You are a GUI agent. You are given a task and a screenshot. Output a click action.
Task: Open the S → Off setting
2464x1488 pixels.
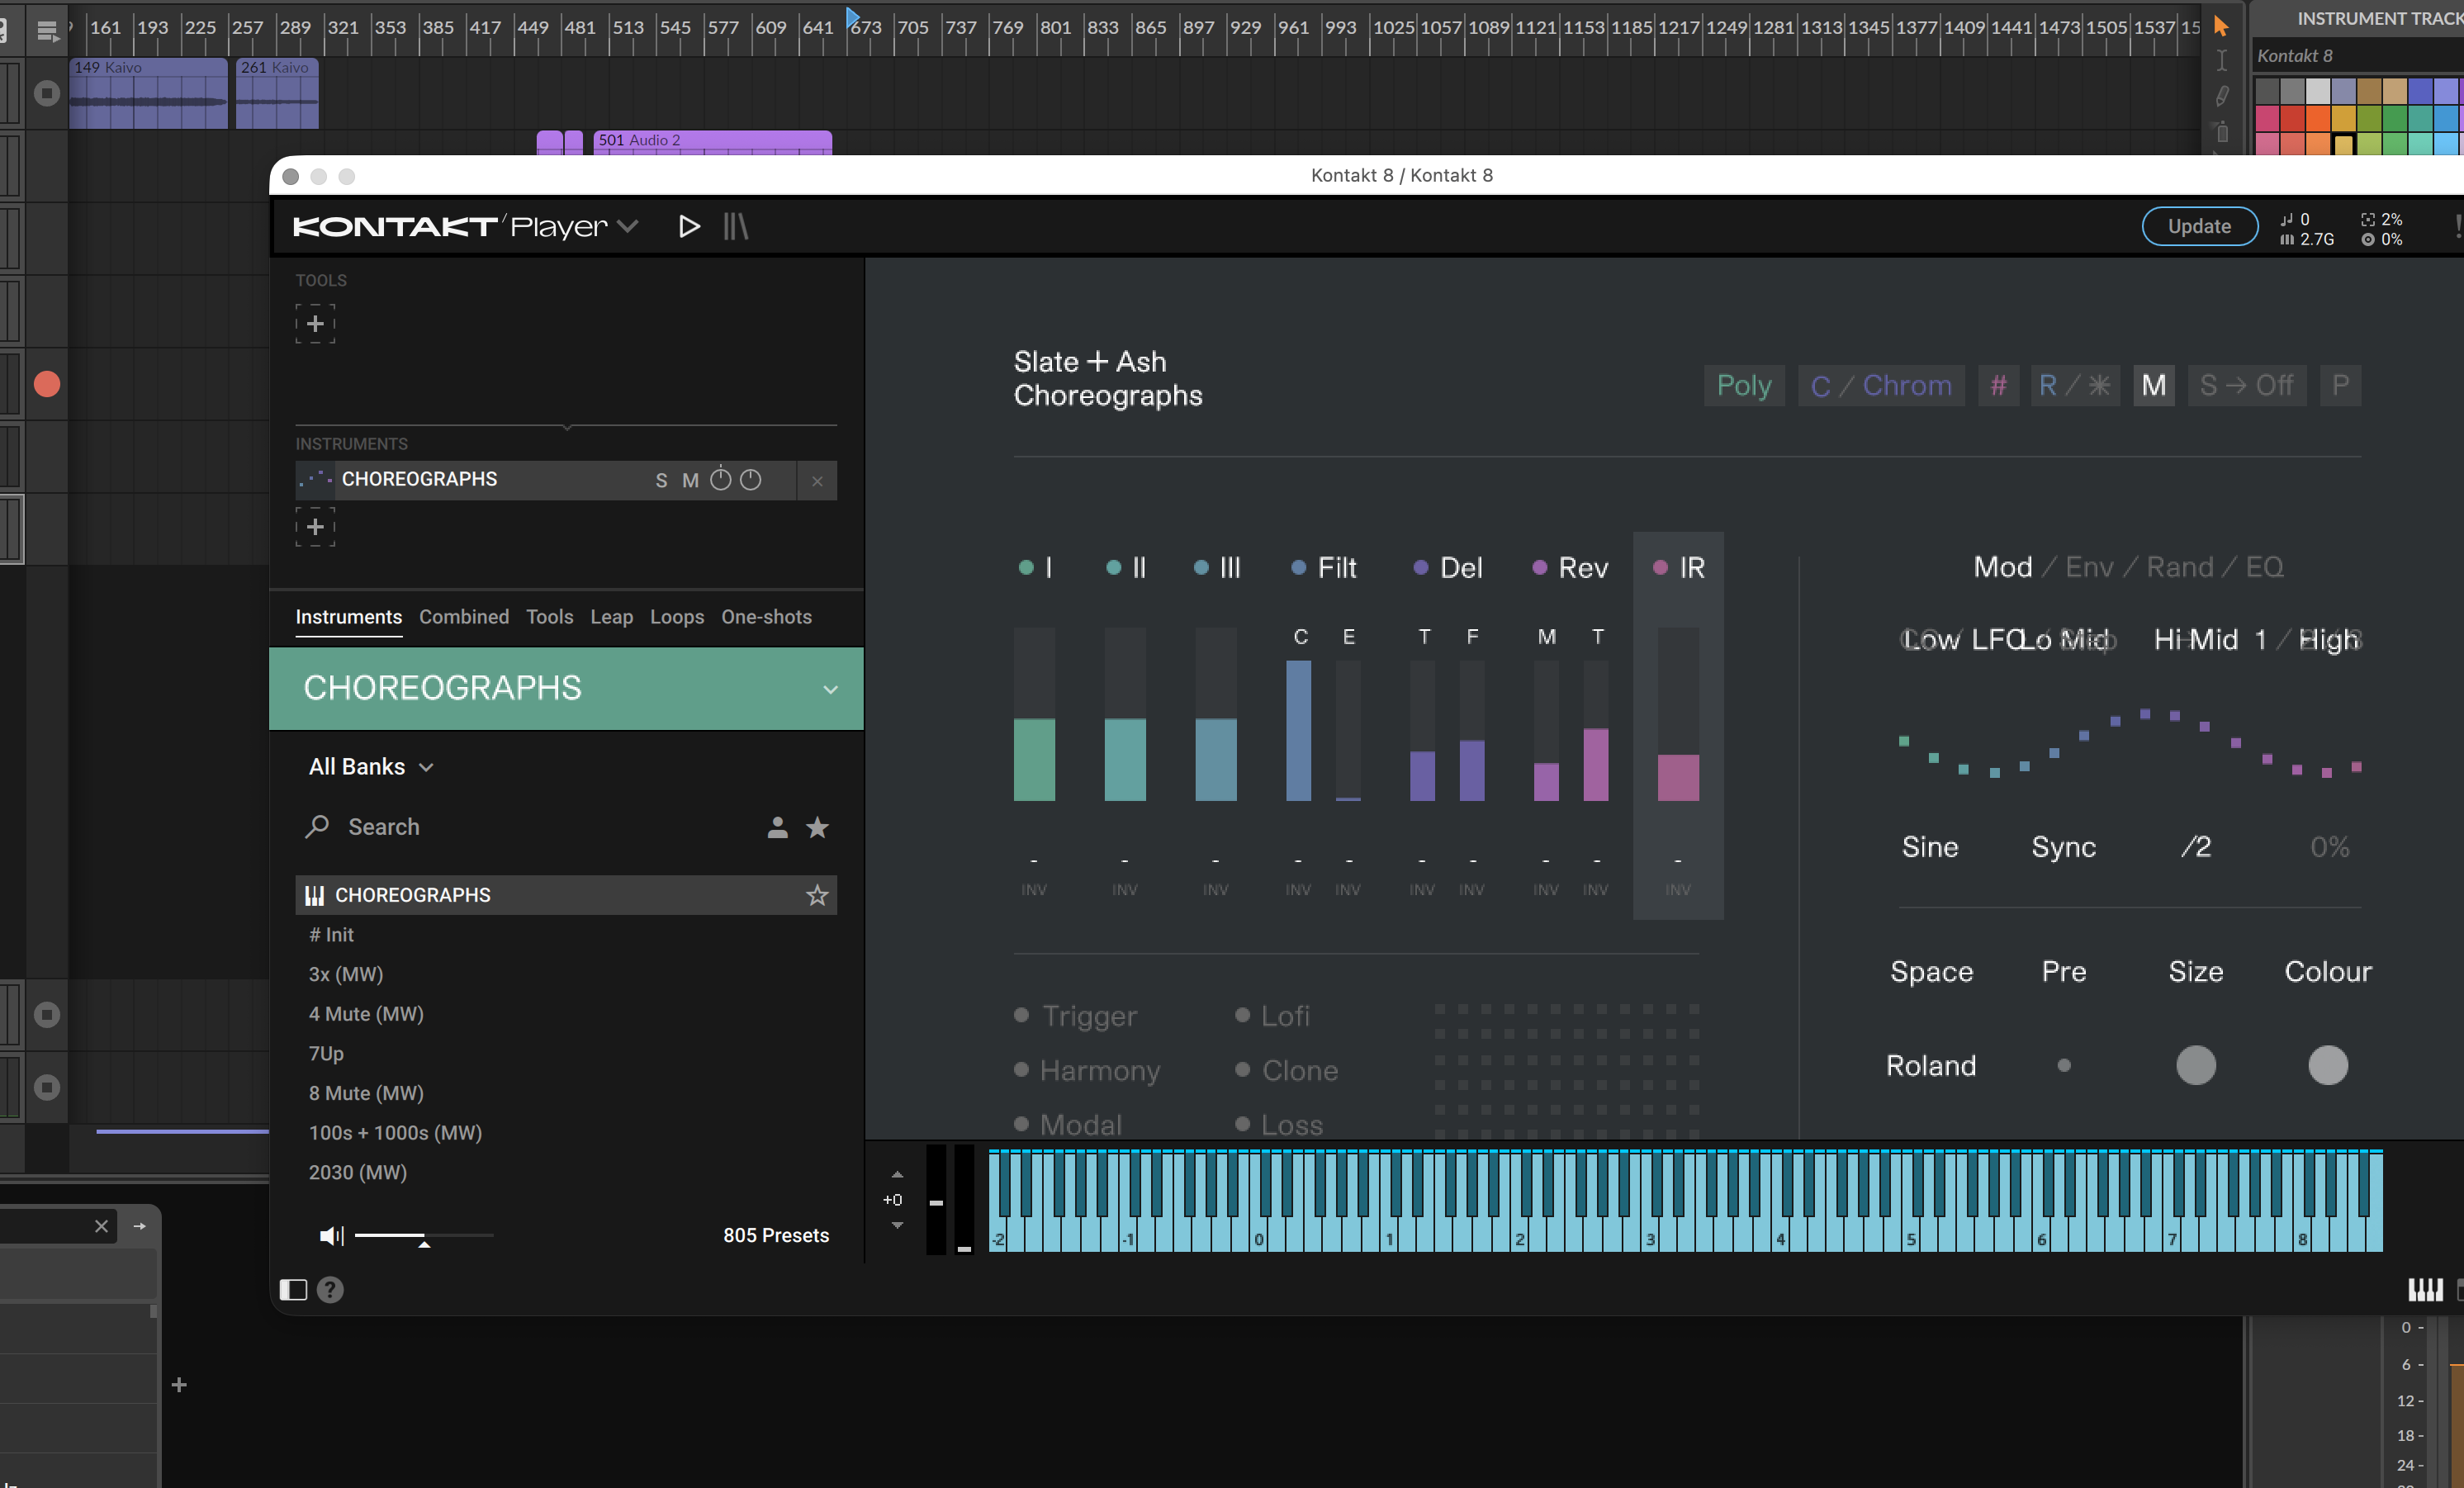(2246, 385)
